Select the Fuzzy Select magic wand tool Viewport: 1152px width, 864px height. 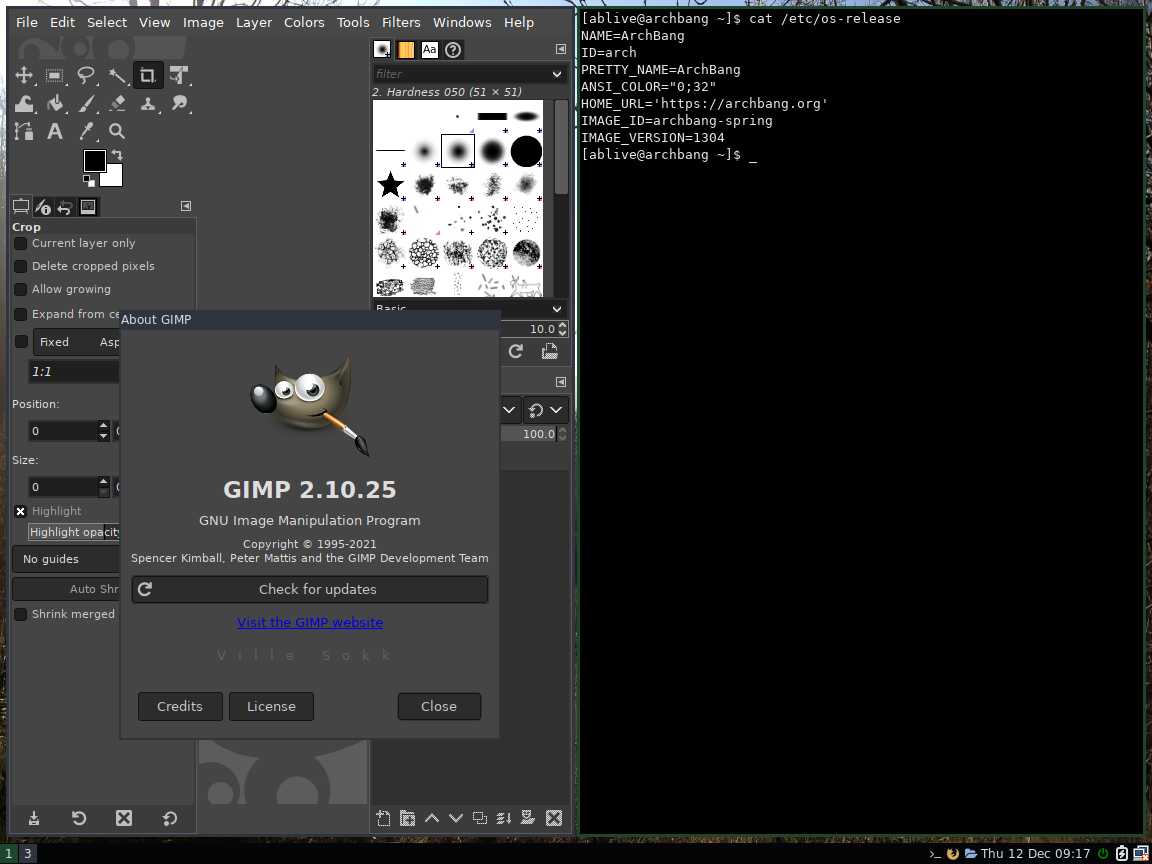(117, 75)
